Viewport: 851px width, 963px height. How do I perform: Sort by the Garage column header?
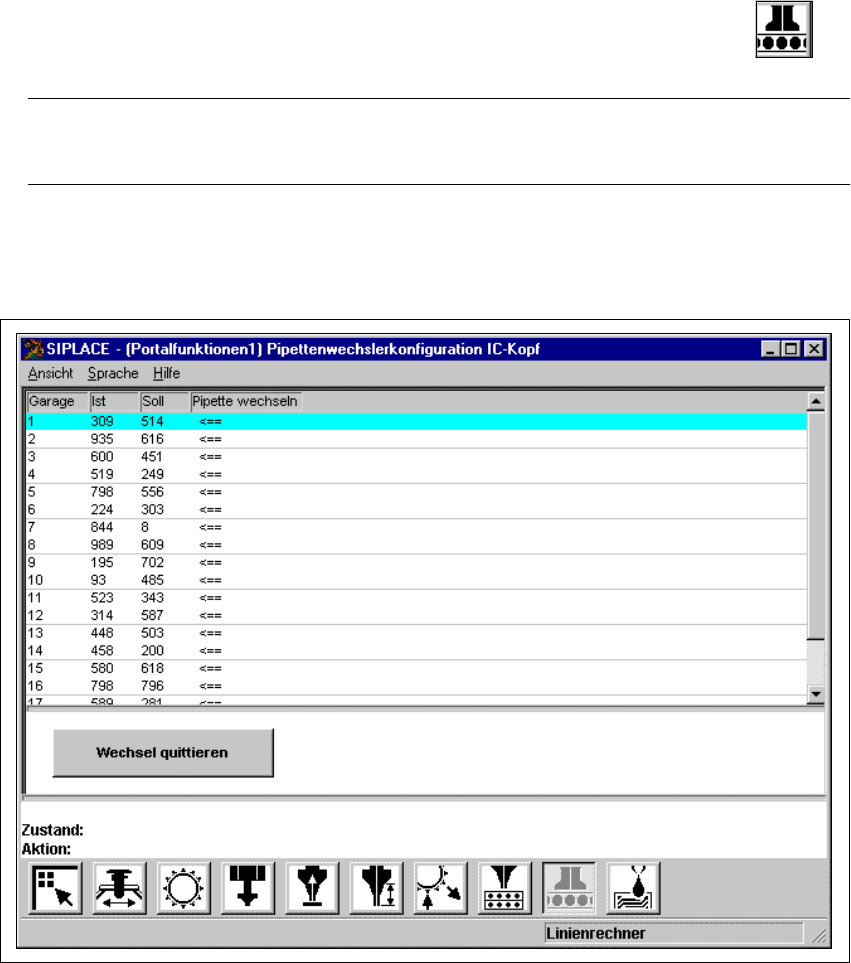pyautogui.click(x=58, y=401)
